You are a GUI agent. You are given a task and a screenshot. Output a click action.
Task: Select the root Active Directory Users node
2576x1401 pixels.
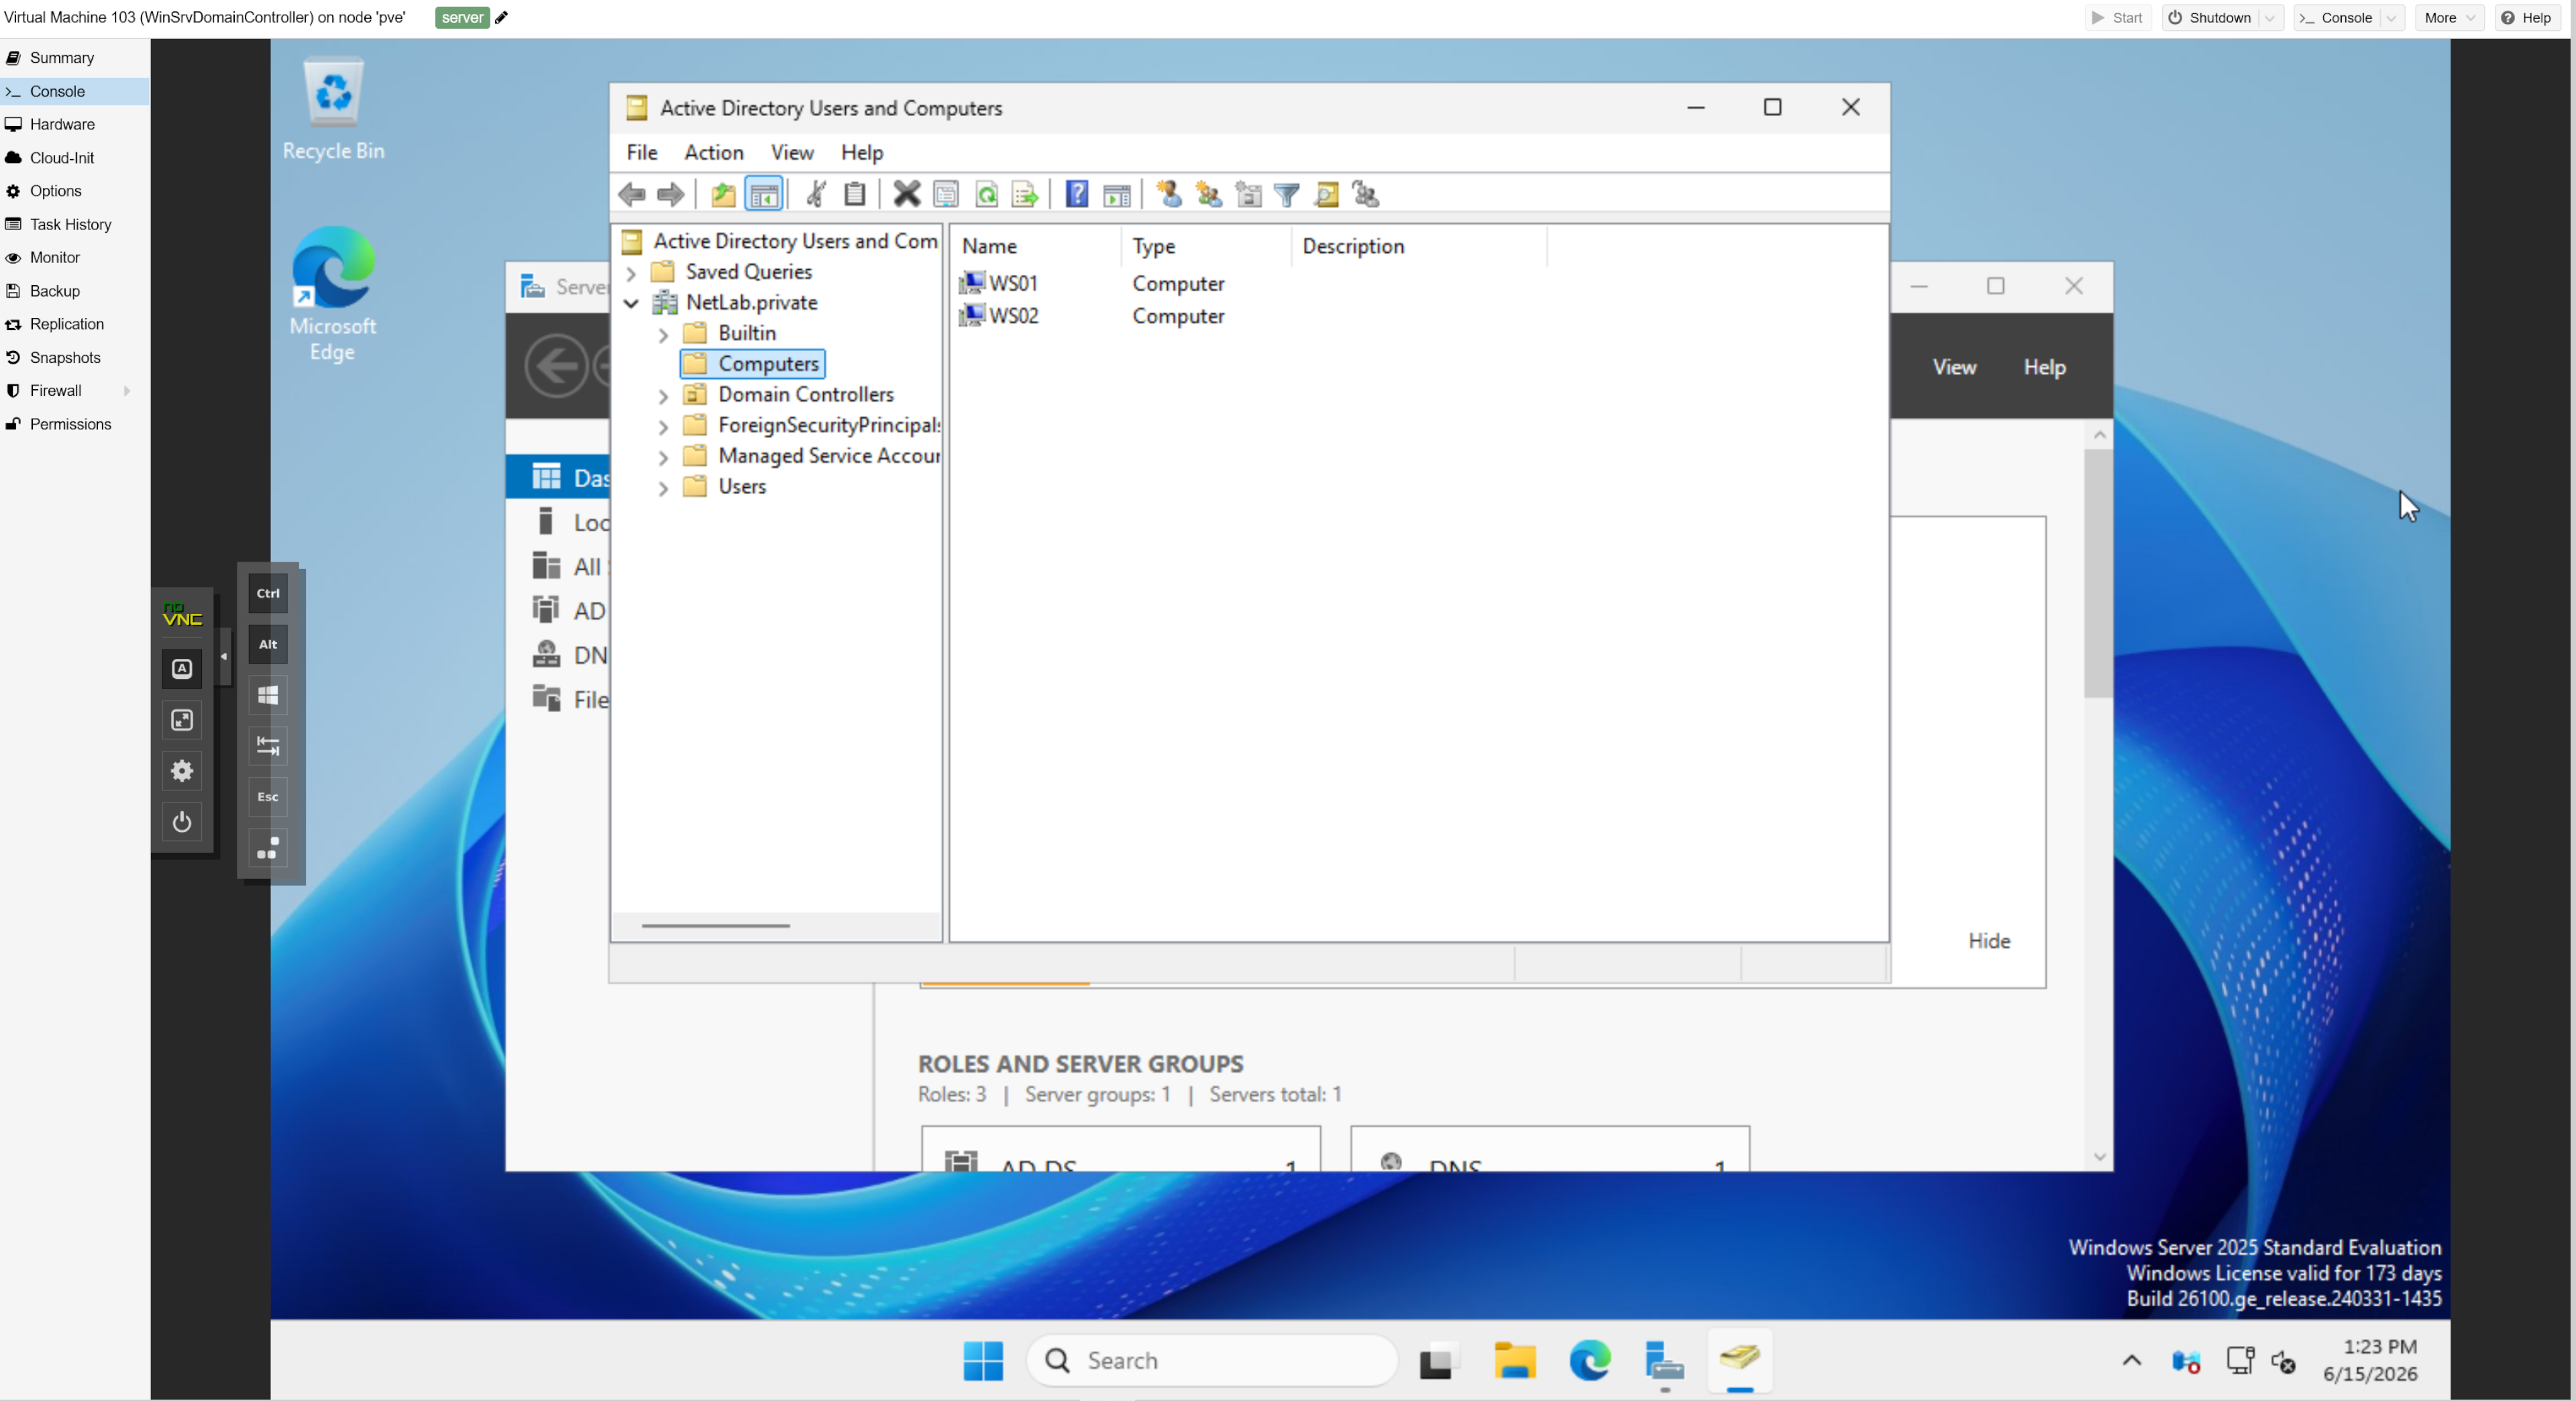(x=780, y=241)
